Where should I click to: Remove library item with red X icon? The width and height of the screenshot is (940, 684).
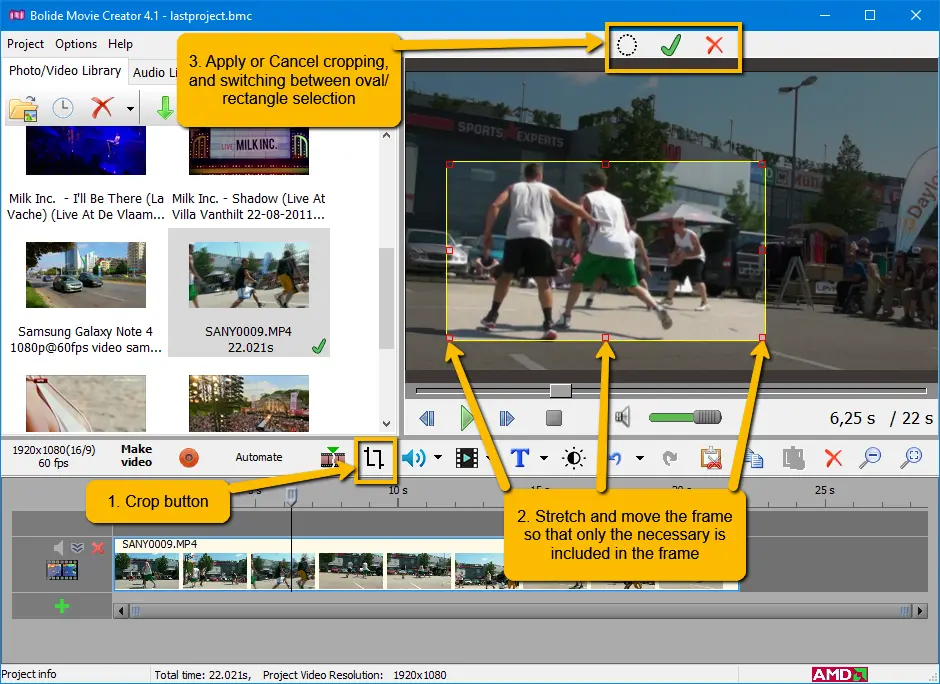[x=102, y=109]
